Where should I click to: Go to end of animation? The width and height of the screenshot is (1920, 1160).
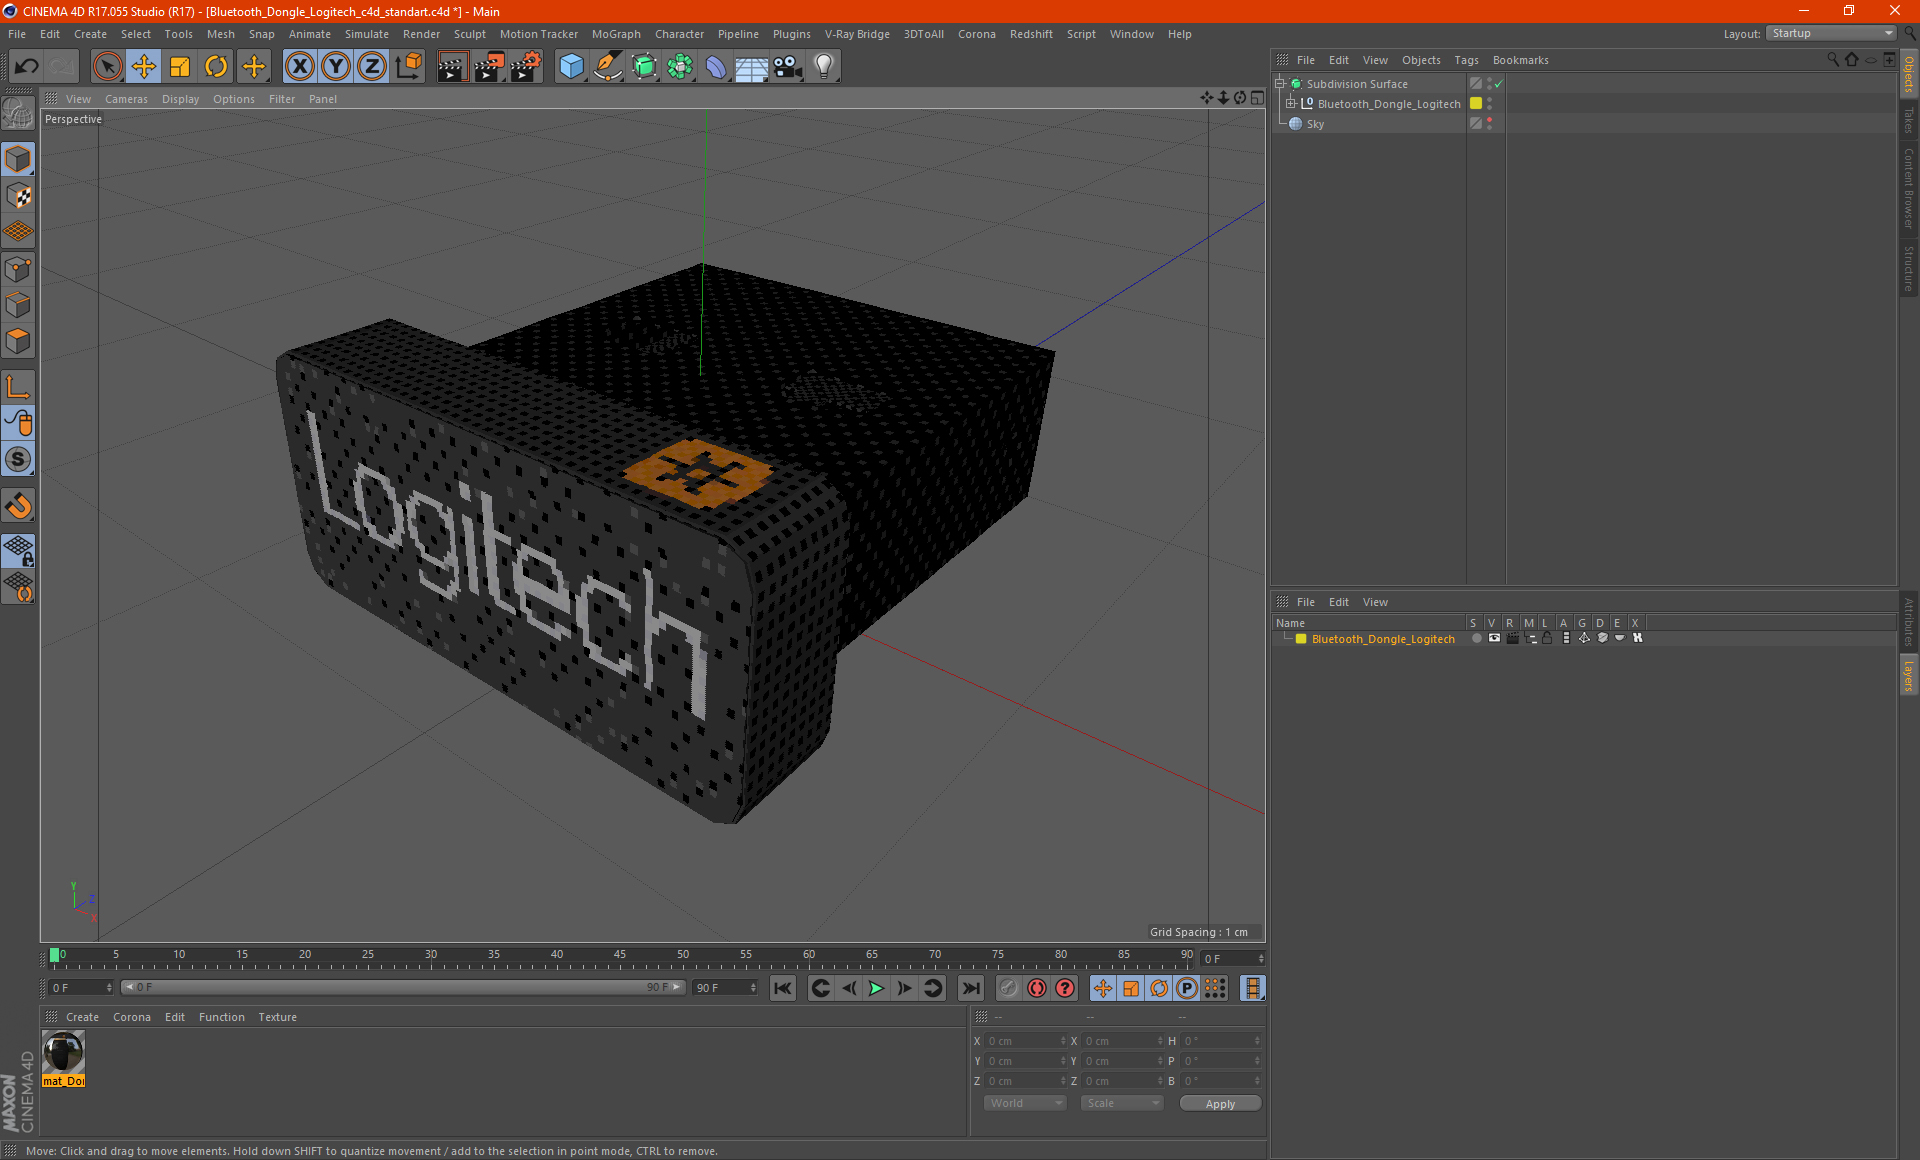pyautogui.click(x=970, y=988)
